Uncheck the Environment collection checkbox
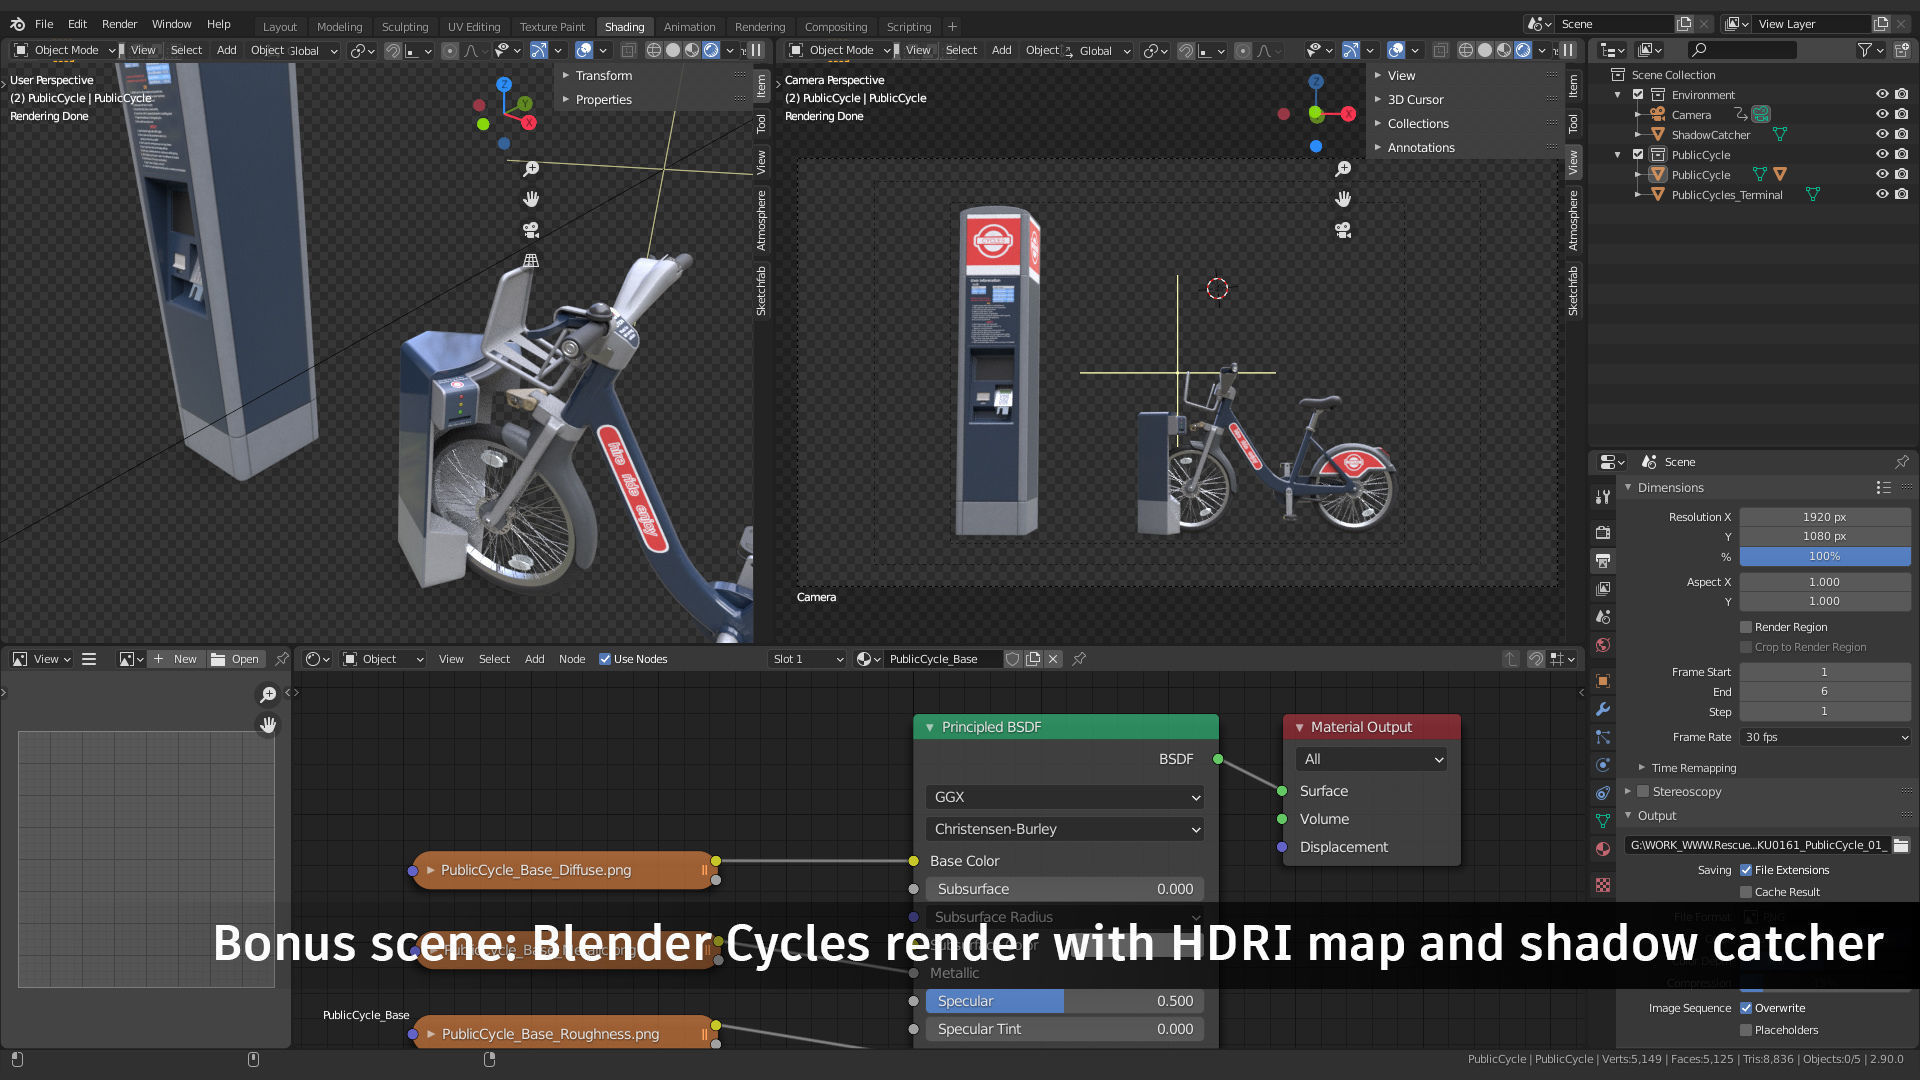 coord(1638,95)
